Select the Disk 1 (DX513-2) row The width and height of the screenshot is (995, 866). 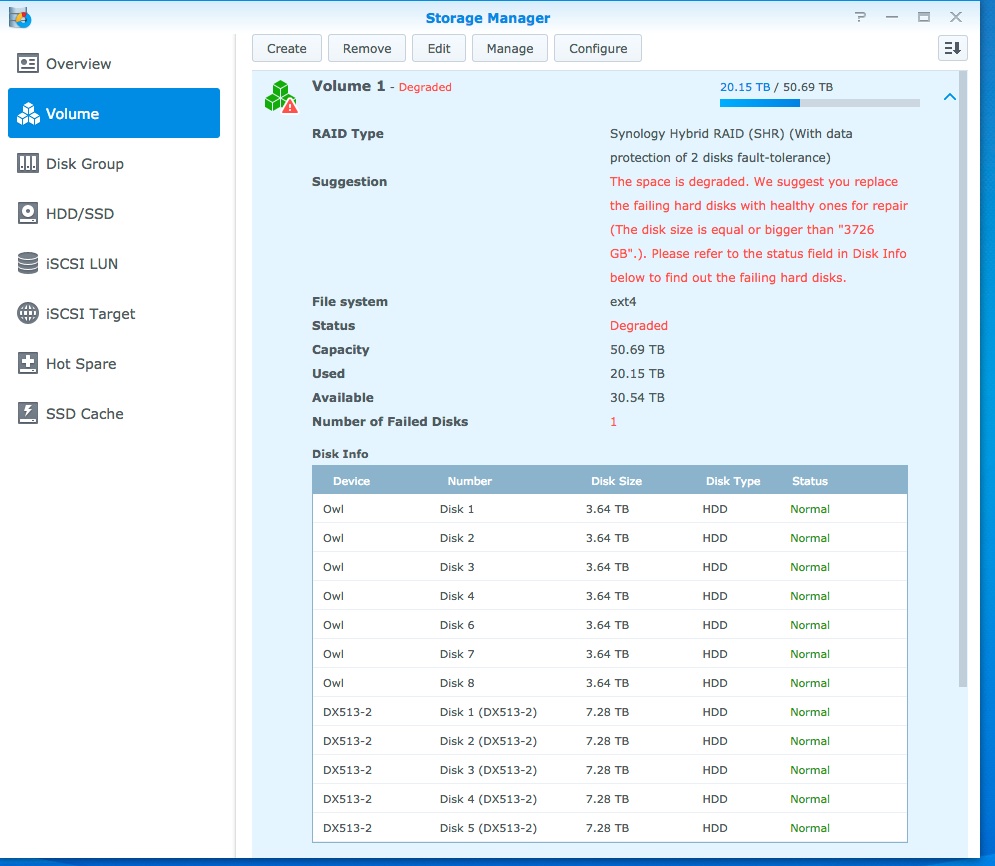tap(610, 712)
